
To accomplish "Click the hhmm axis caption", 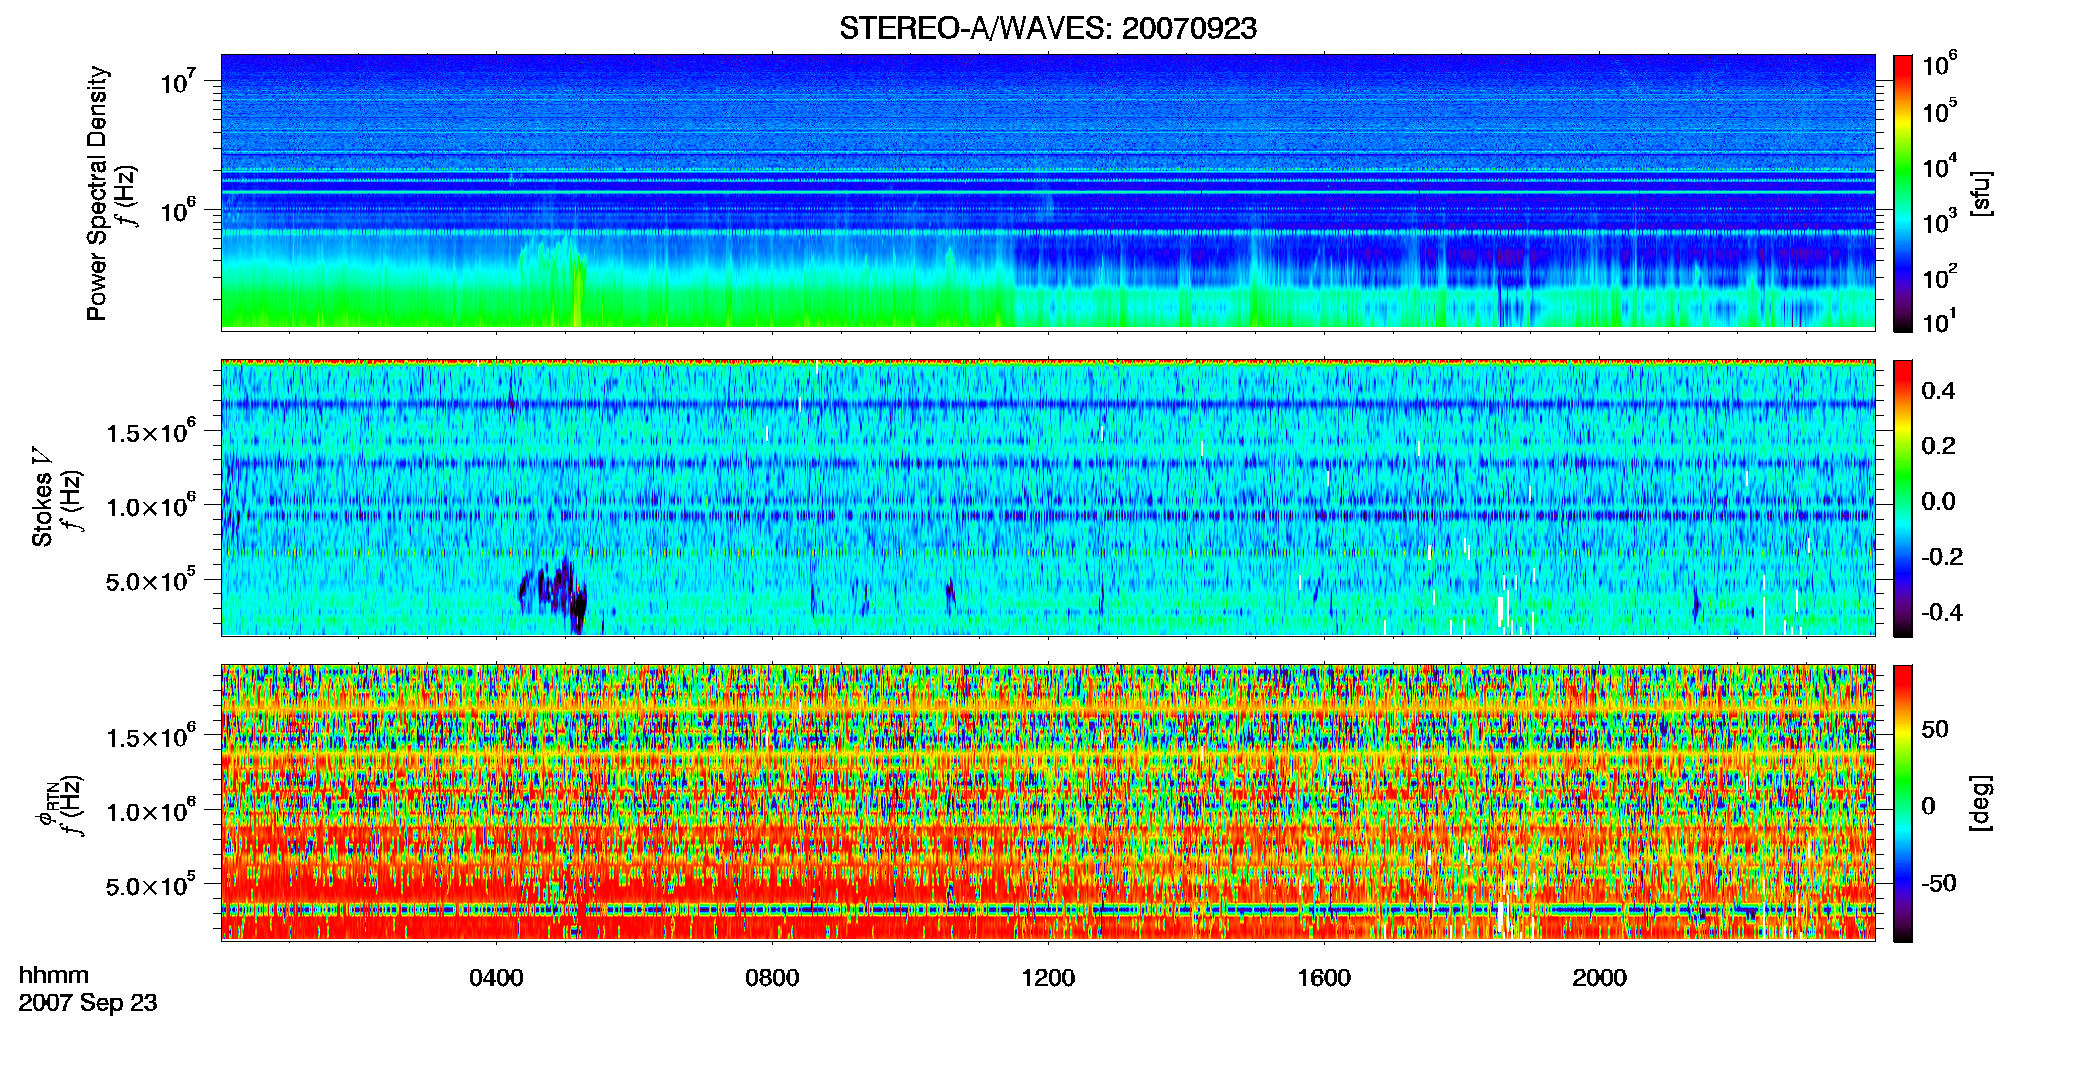I will pos(54,975).
